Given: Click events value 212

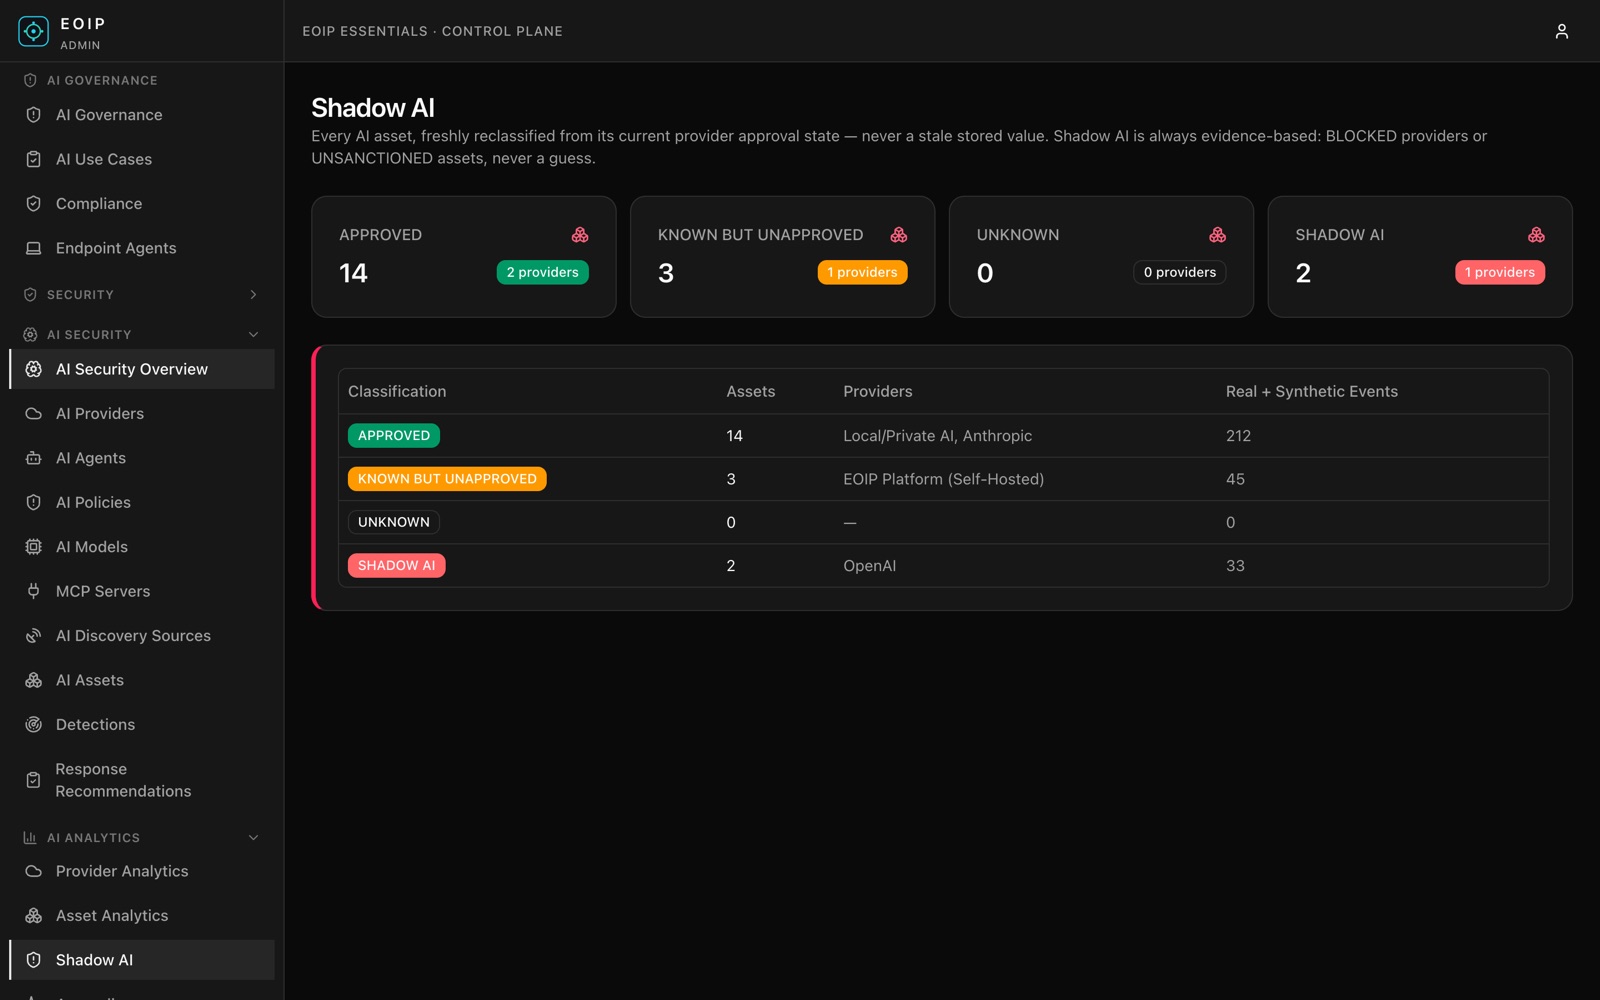Looking at the screenshot, I should (1238, 436).
